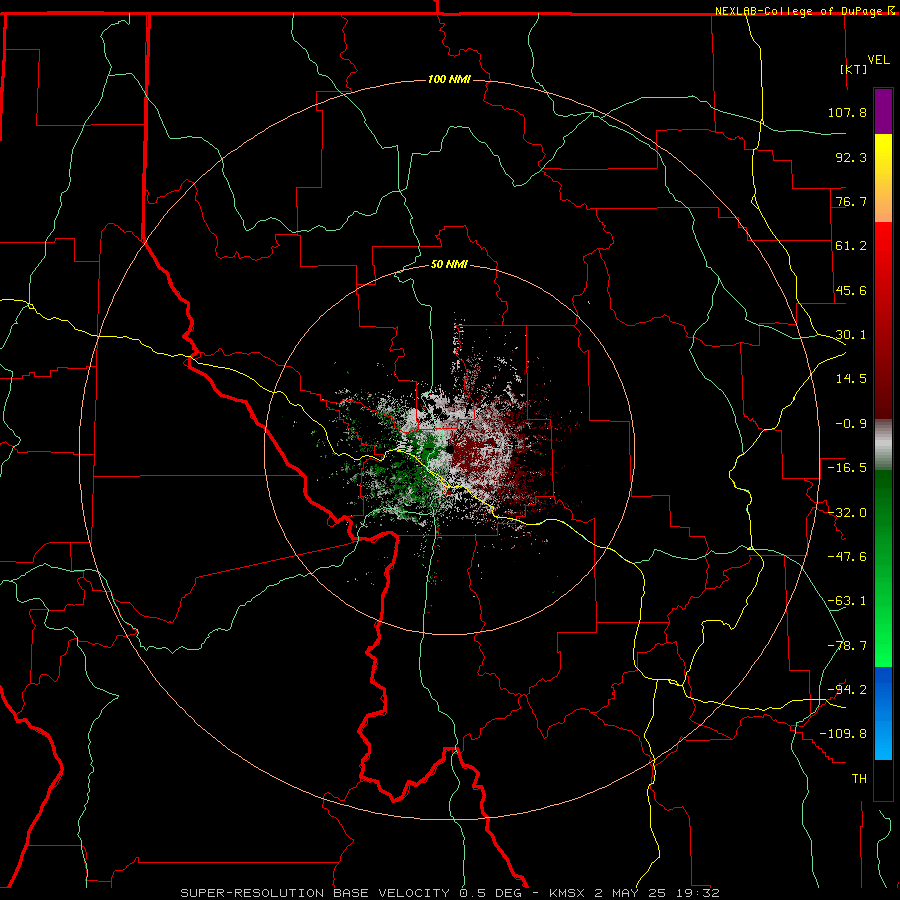Click the blue segment of the color bar
Image resolution: width=900 pixels, height=900 pixels.
[883, 713]
